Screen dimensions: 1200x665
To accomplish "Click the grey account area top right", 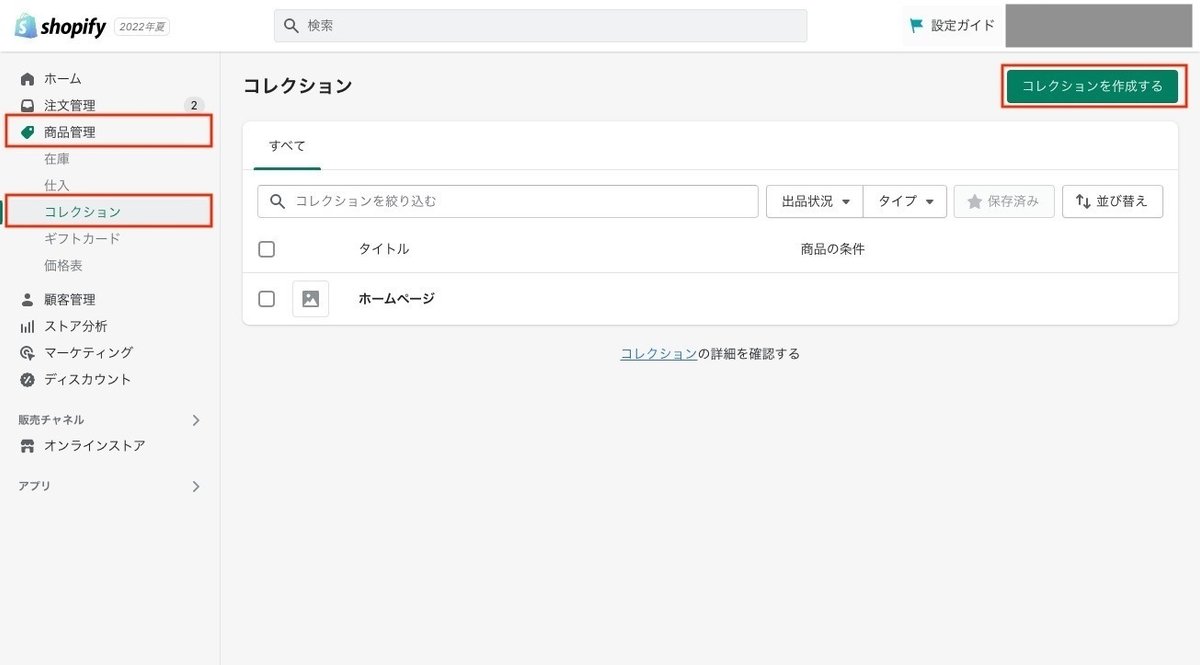I will (x=1098, y=25).
